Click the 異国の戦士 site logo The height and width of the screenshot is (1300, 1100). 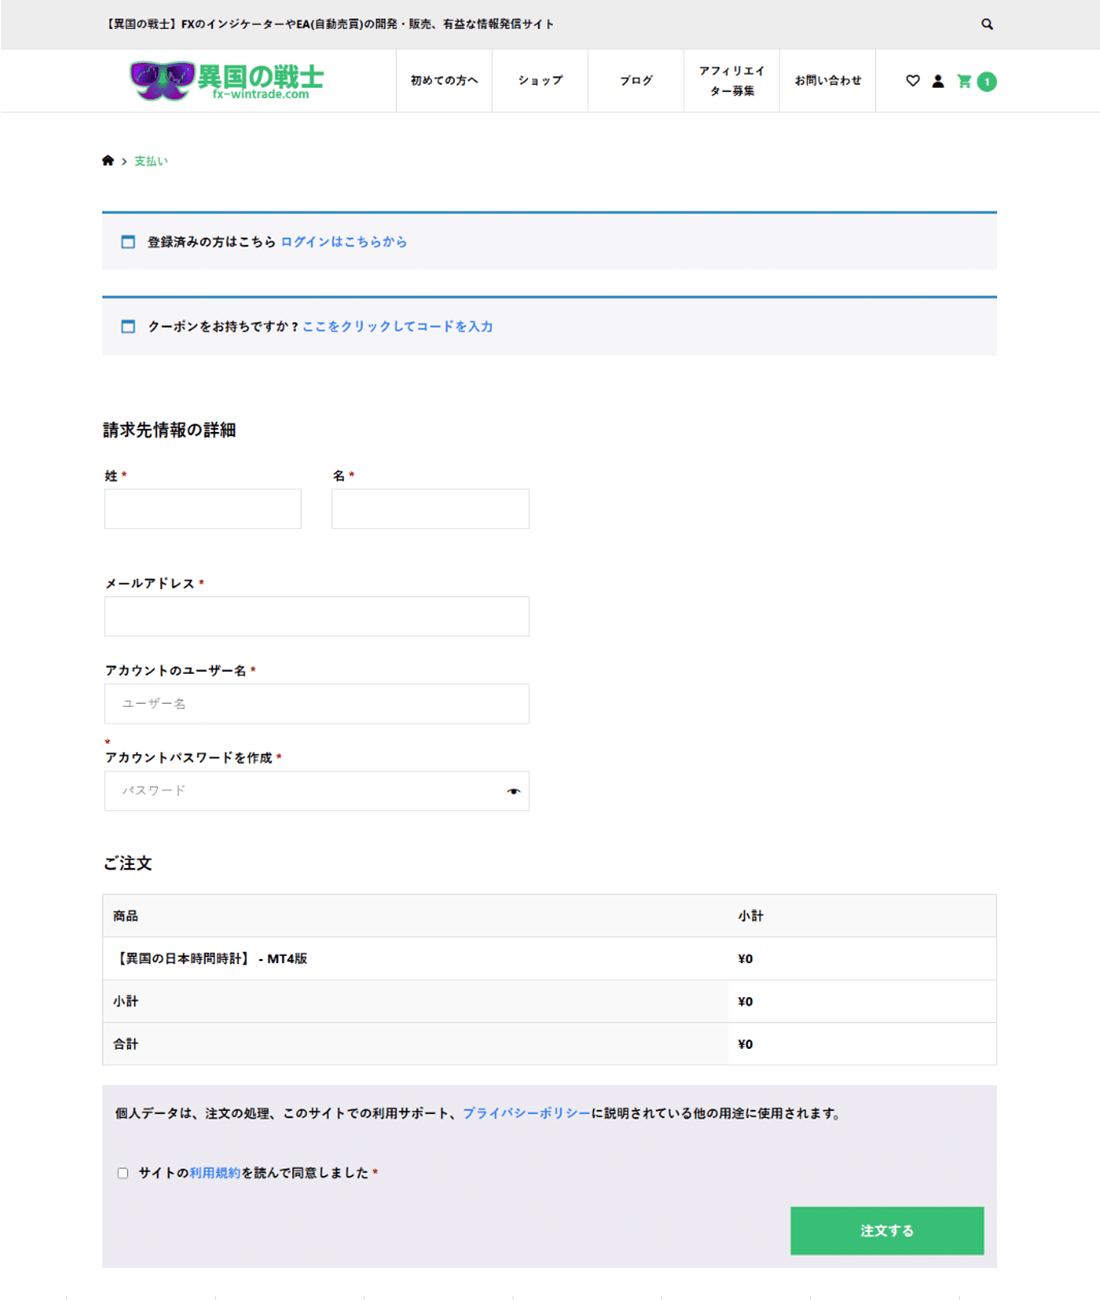pos(228,81)
